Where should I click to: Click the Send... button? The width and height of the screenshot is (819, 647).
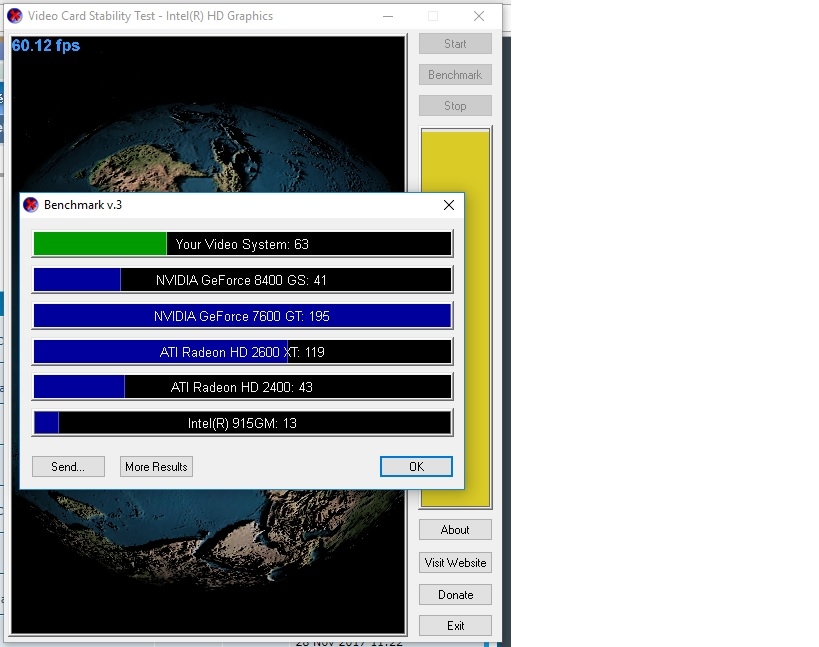click(x=68, y=467)
